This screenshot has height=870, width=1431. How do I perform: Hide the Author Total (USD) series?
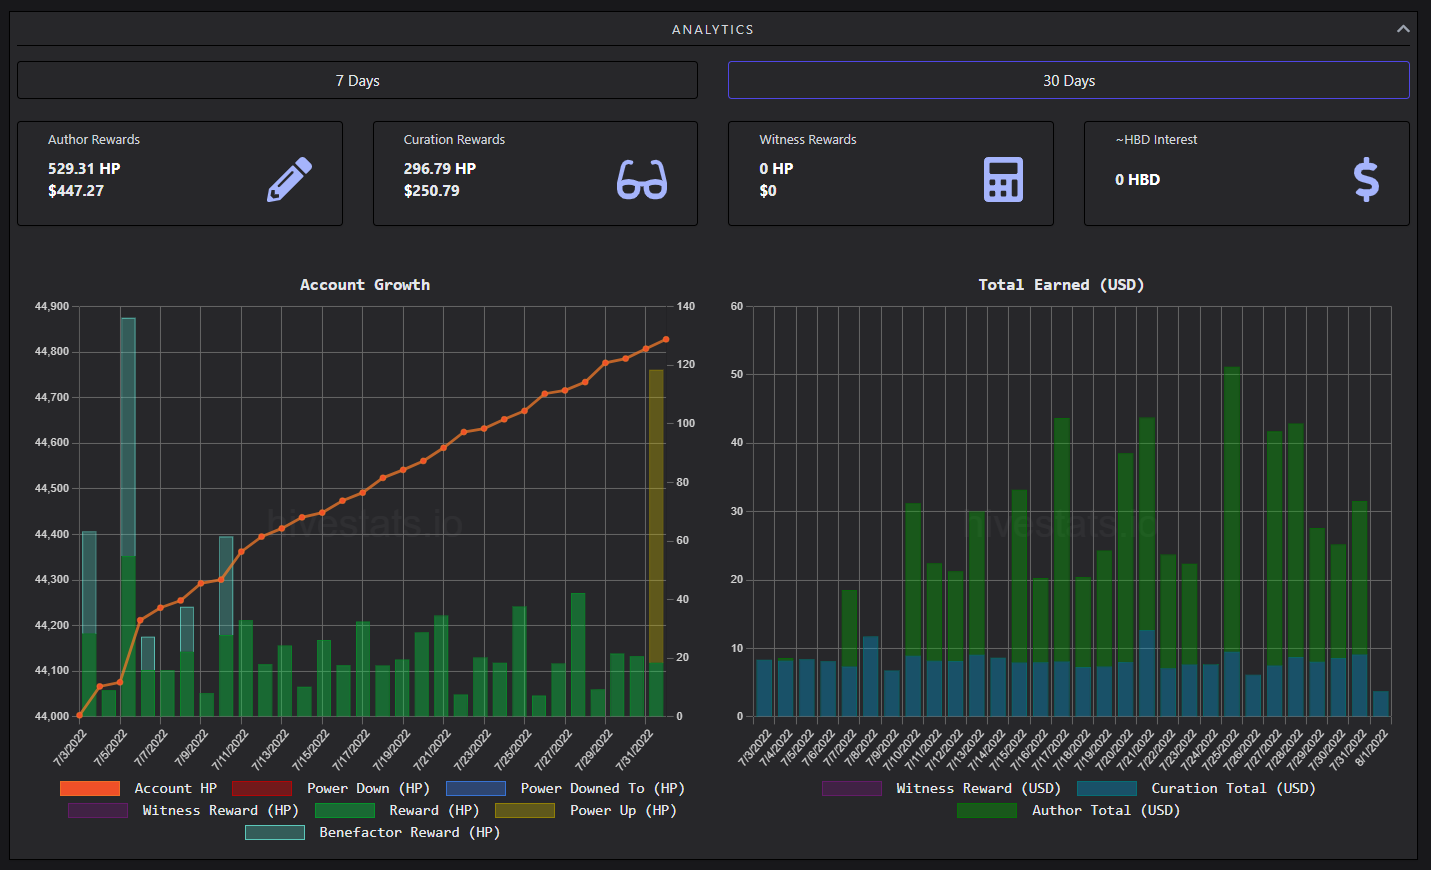click(1069, 810)
